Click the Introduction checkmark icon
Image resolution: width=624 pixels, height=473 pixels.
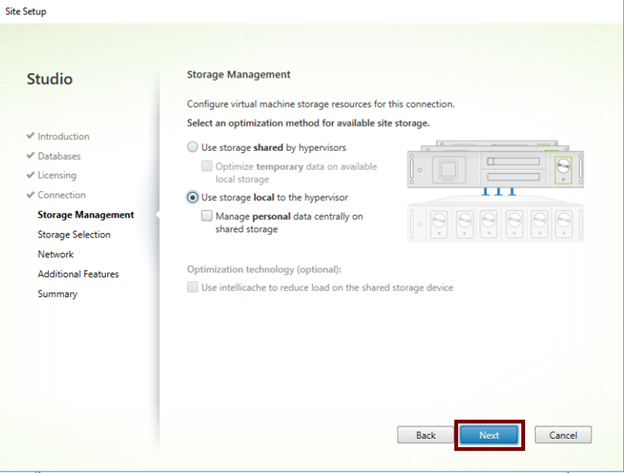point(30,136)
